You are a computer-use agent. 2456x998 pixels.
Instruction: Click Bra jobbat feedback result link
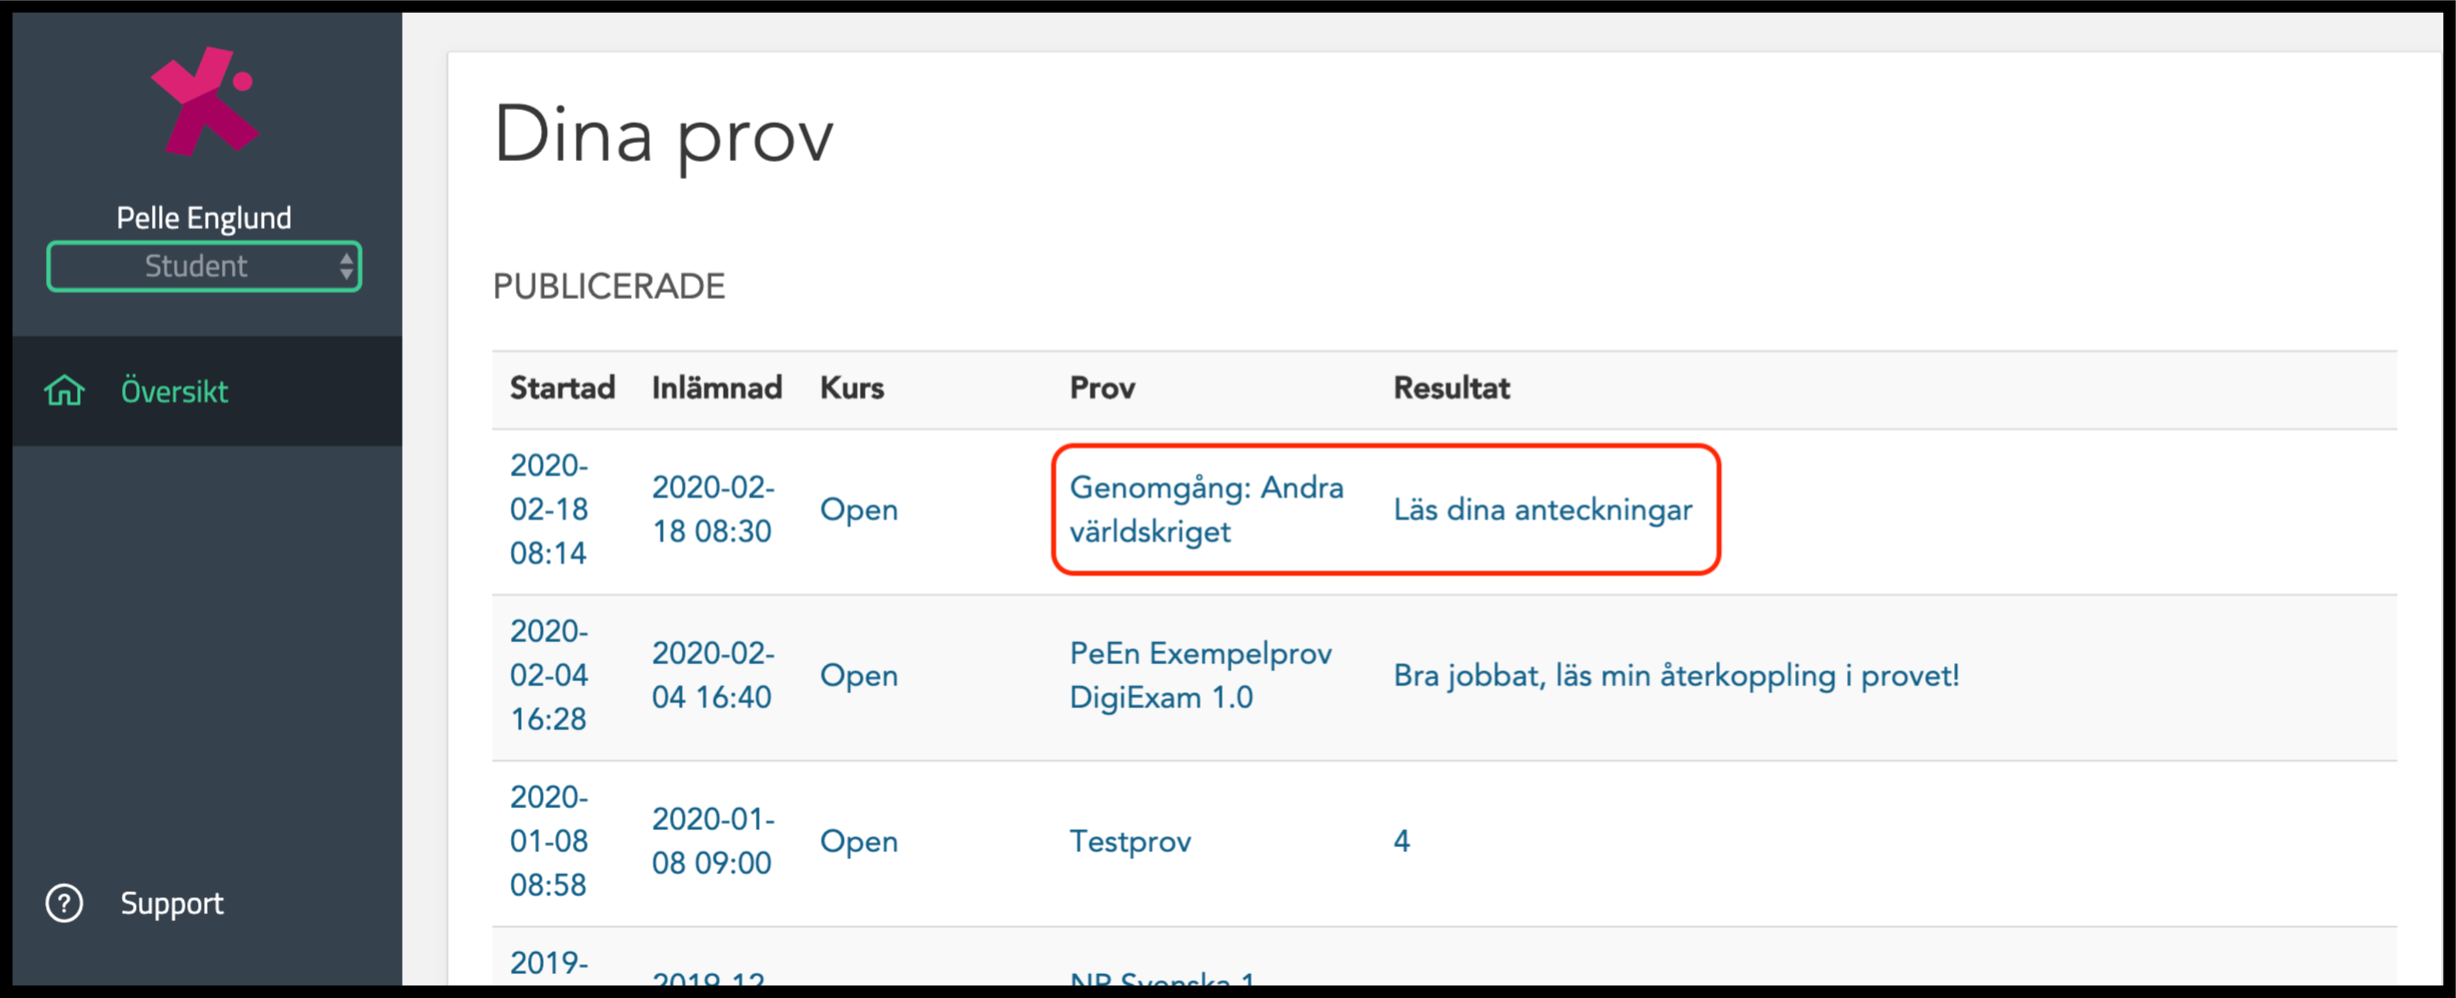coord(1676,676)
